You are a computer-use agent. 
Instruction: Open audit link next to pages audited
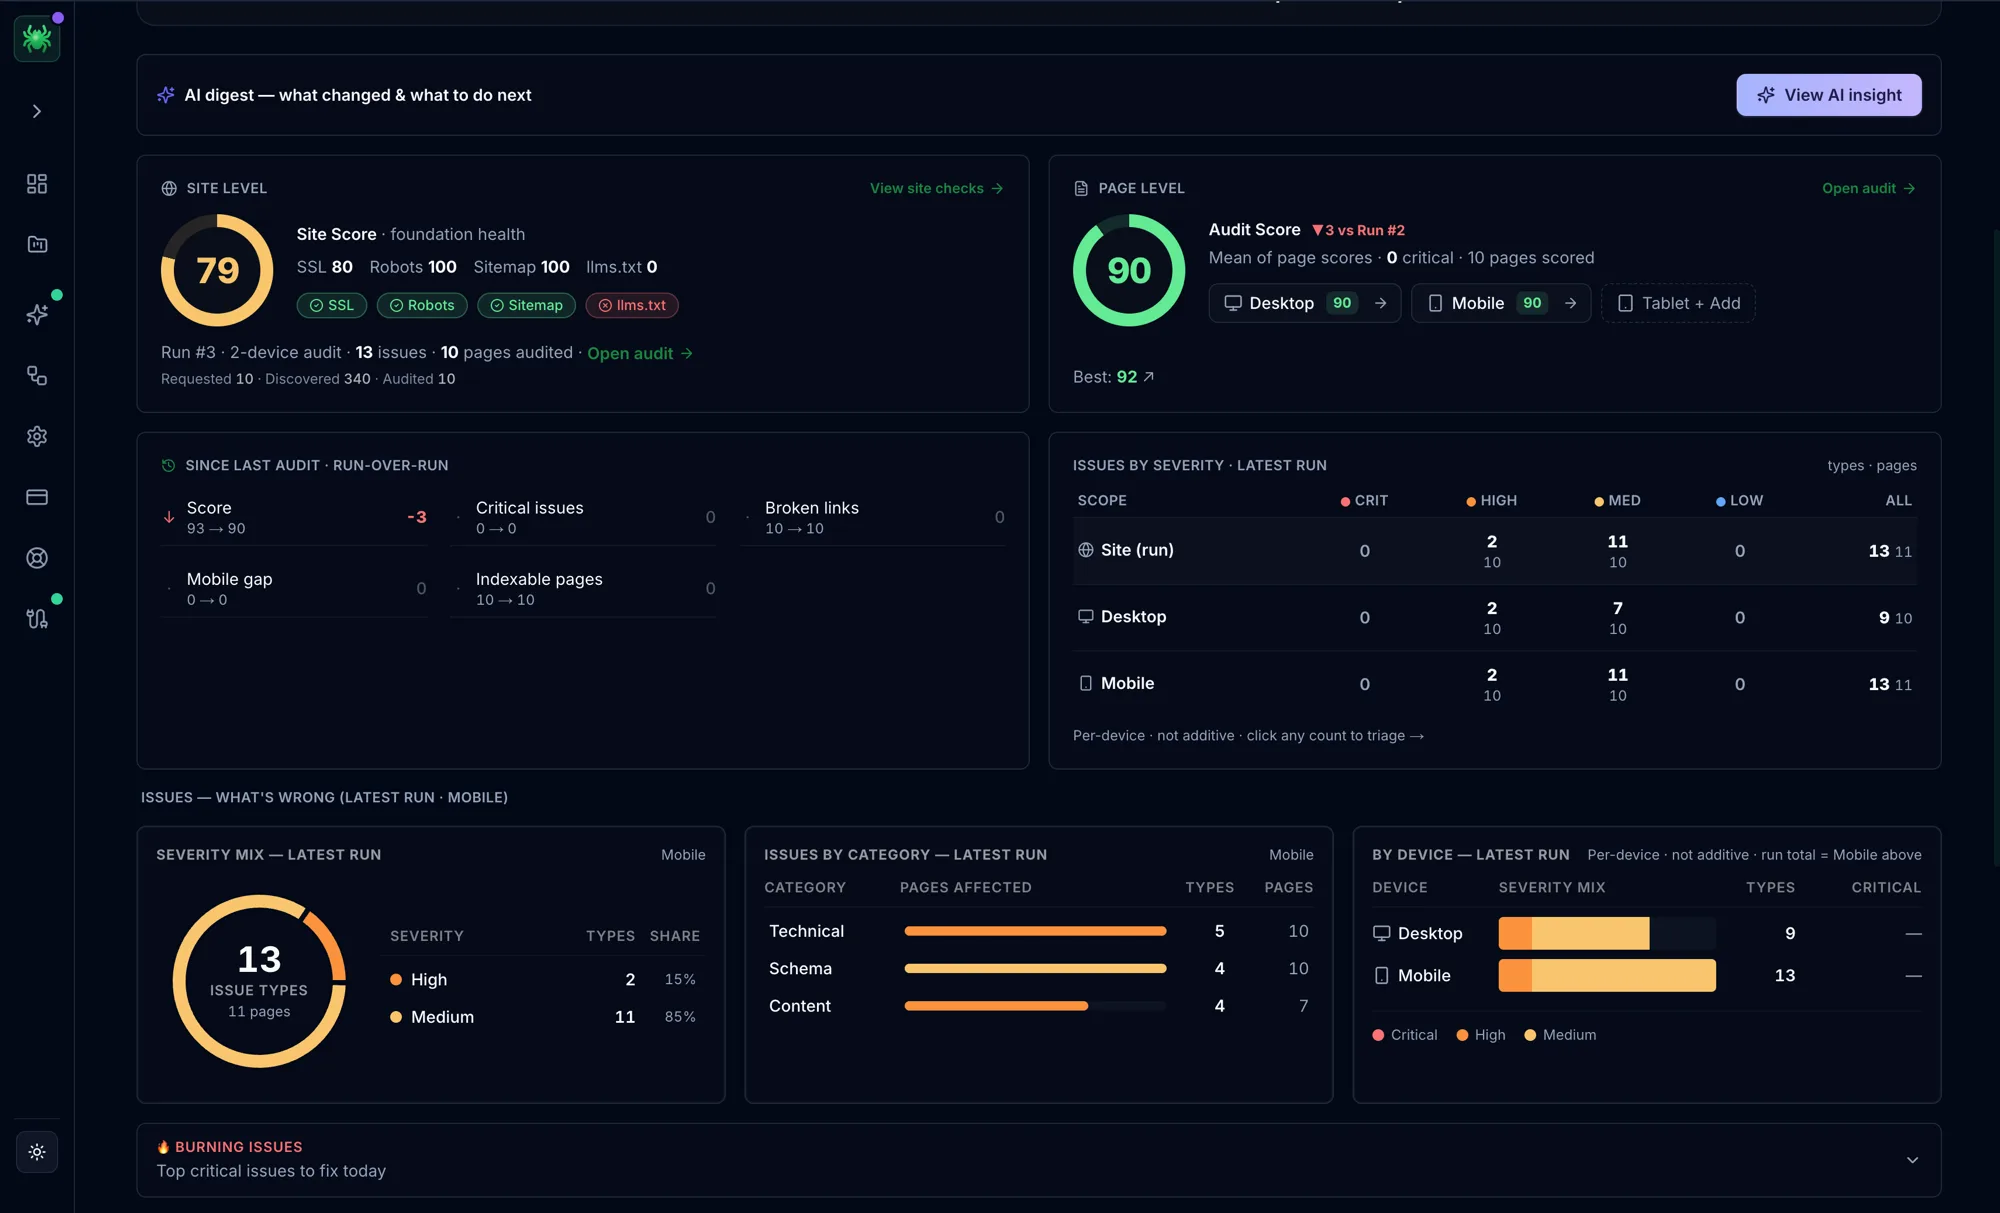pyautogui.click(x=640, y=353)
